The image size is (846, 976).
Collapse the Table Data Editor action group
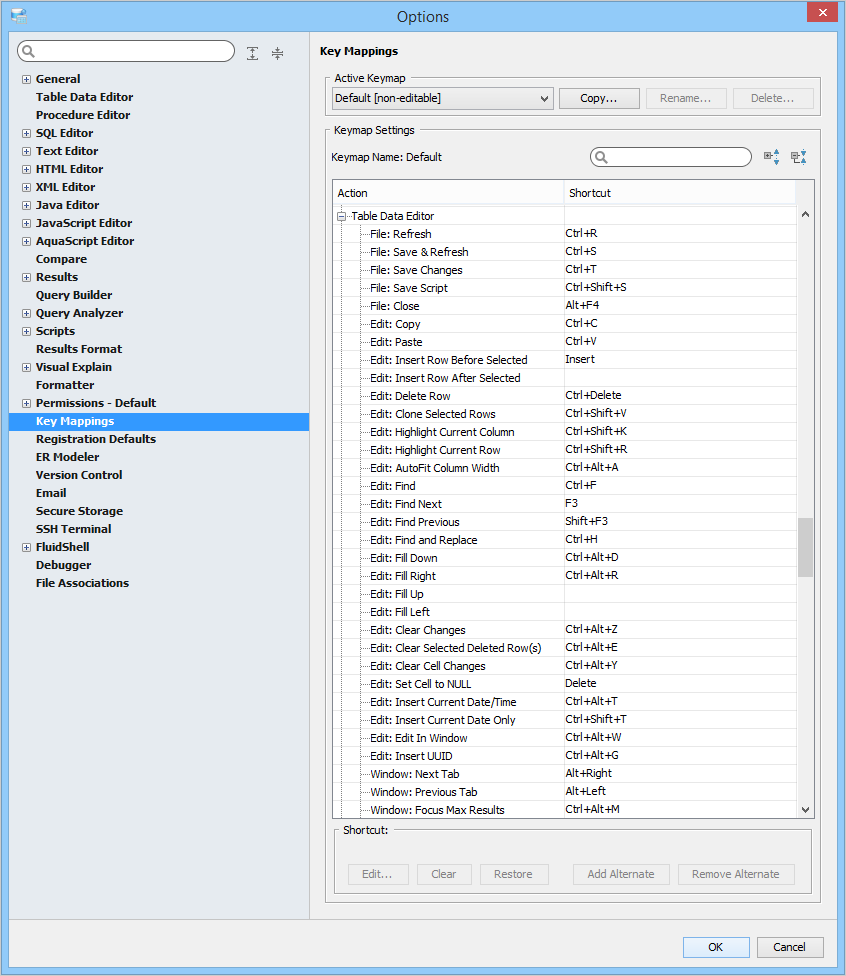[x=341, y=217]
